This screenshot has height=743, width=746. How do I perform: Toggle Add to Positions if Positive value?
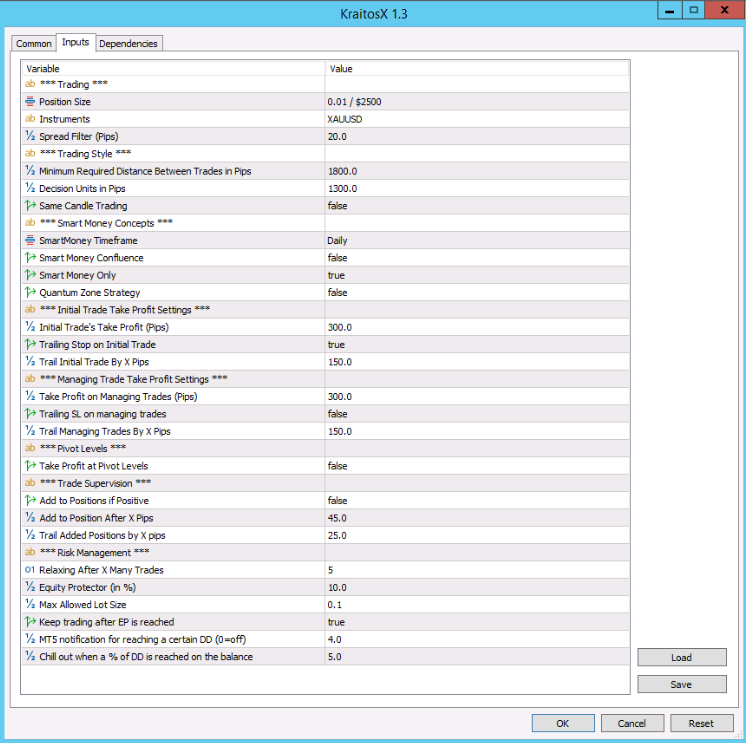pos(477,500)
